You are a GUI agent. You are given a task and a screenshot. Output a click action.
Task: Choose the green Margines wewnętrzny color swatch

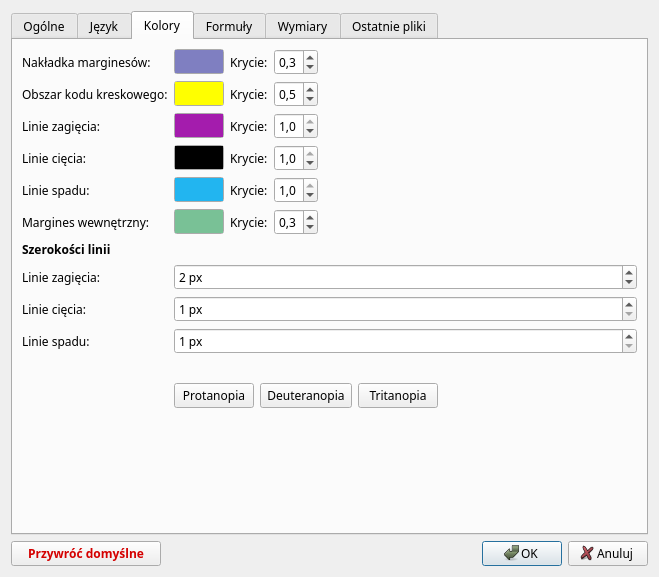199,222
